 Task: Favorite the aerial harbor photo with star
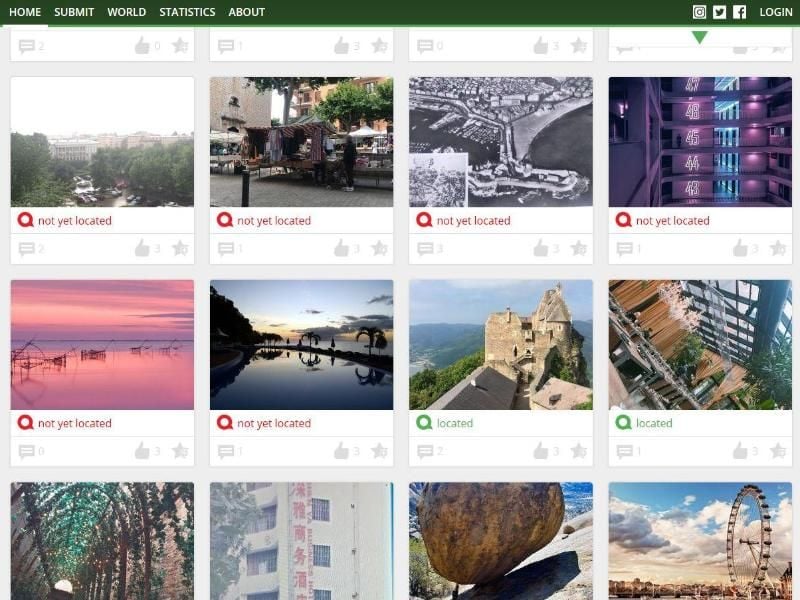click(579, 248)
